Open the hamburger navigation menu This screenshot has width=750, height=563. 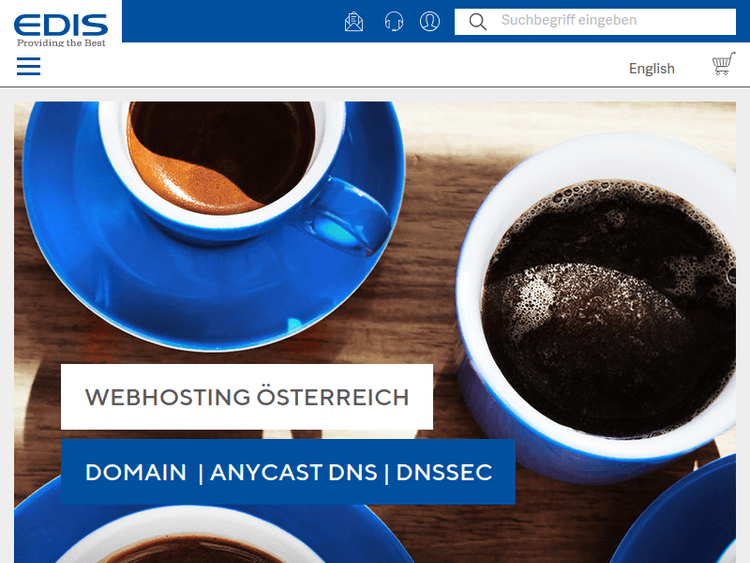tap(28, 66)
